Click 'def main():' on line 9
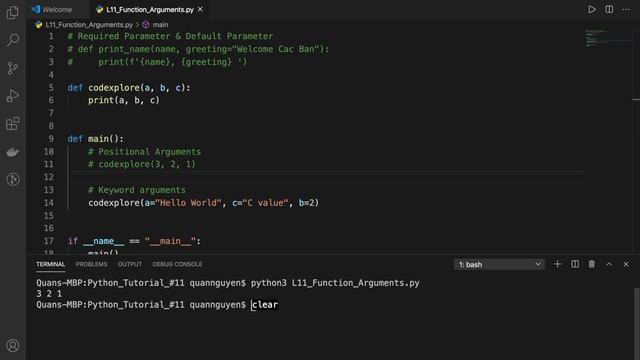The height and width of the screenshot is (360, 640). point(95,139)
